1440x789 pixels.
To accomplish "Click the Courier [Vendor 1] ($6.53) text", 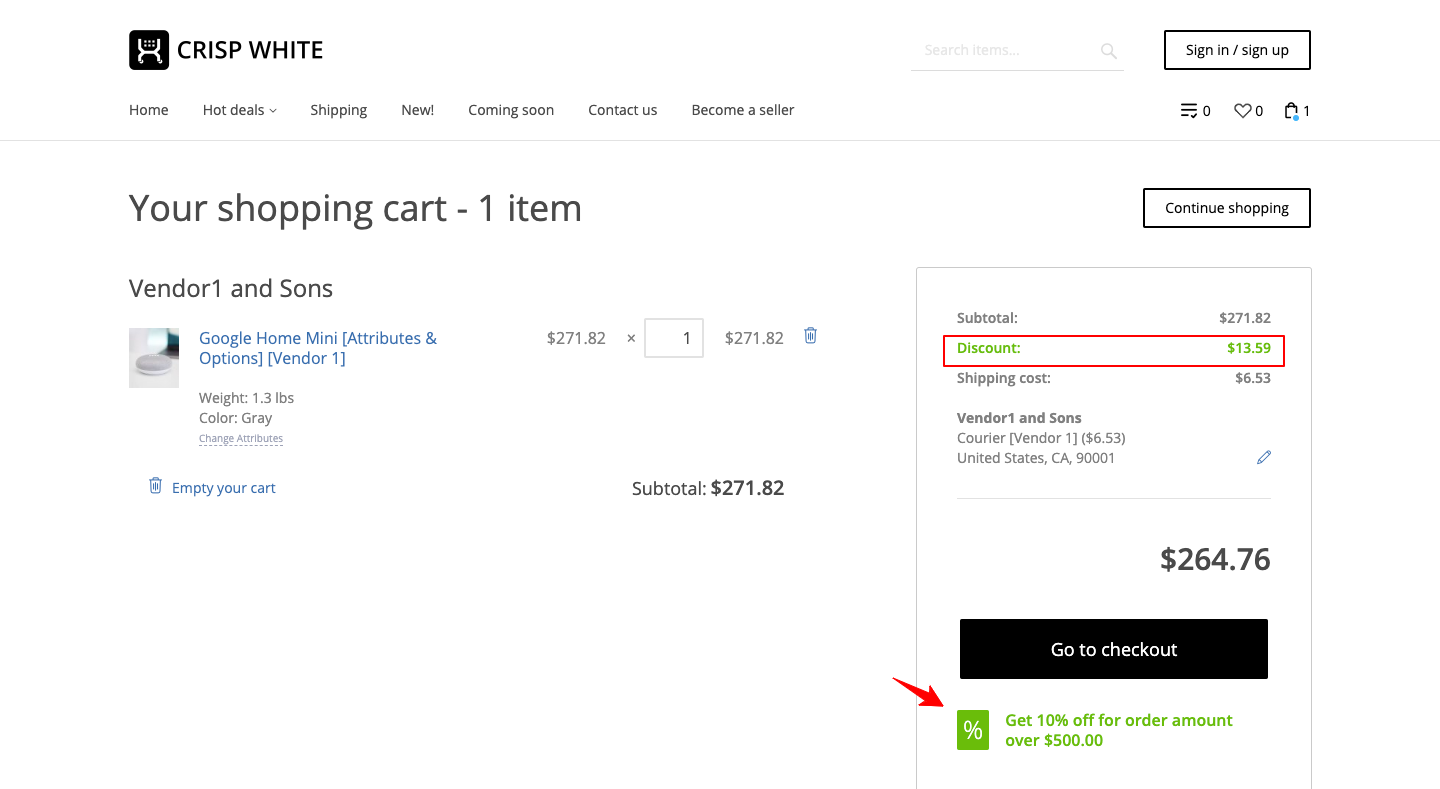I will click(1041, 438).
